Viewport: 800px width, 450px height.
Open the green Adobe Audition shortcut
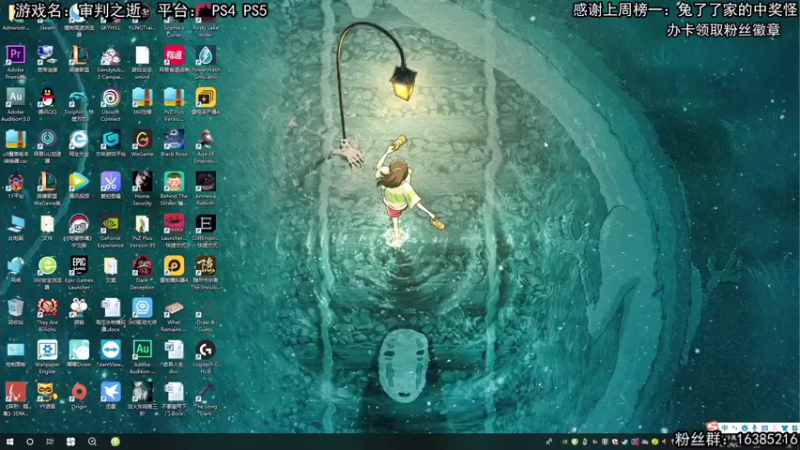click(x=142, y=350)
